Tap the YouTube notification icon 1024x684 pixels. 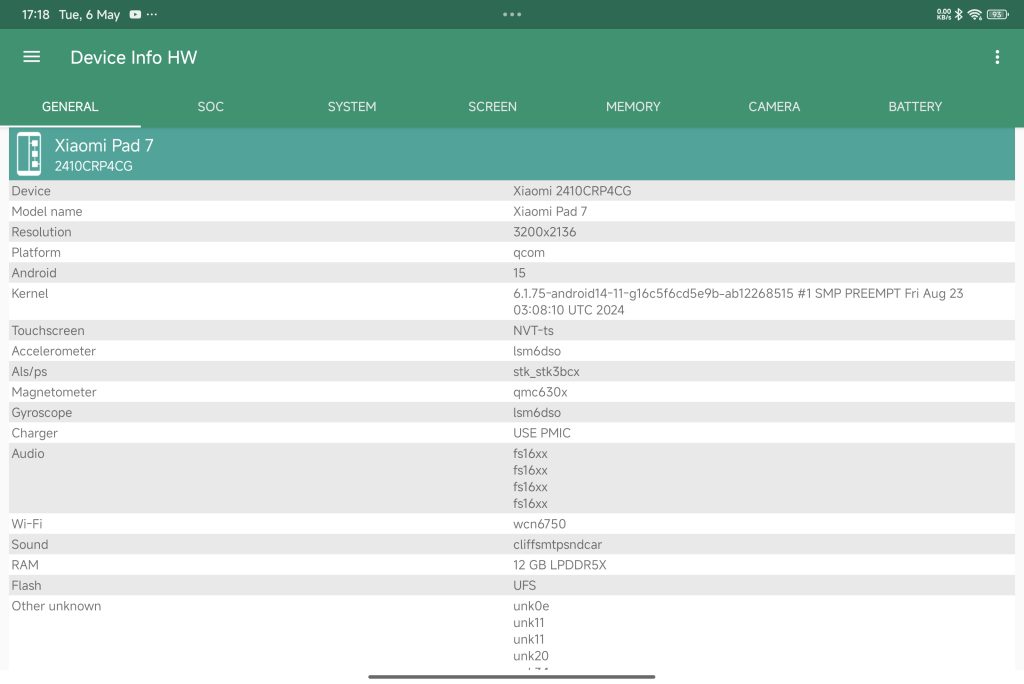tap(135, 15)
